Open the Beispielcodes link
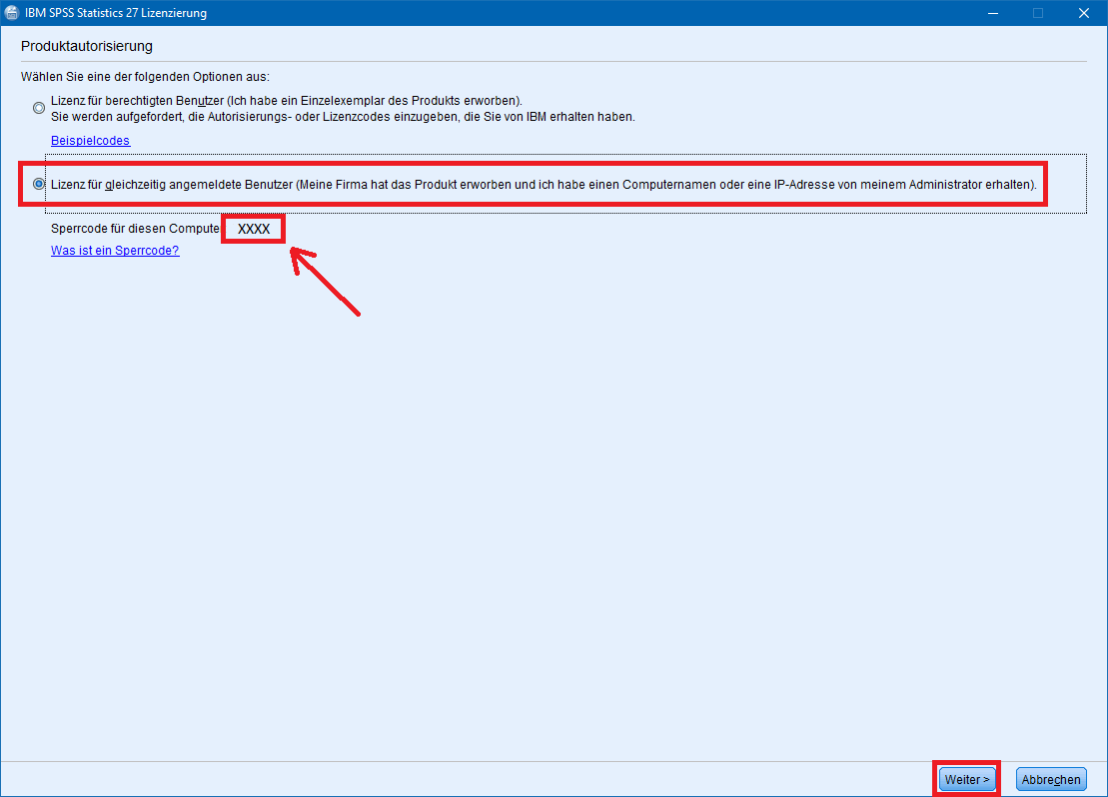Viewport: 1108px width, 797px height. [x=90, y=140]
